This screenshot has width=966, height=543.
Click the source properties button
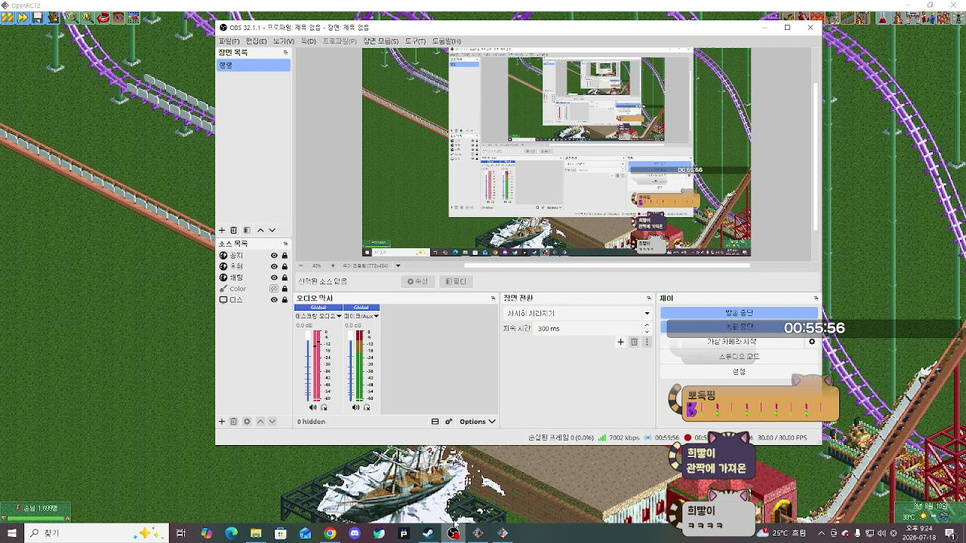point(418,282)
